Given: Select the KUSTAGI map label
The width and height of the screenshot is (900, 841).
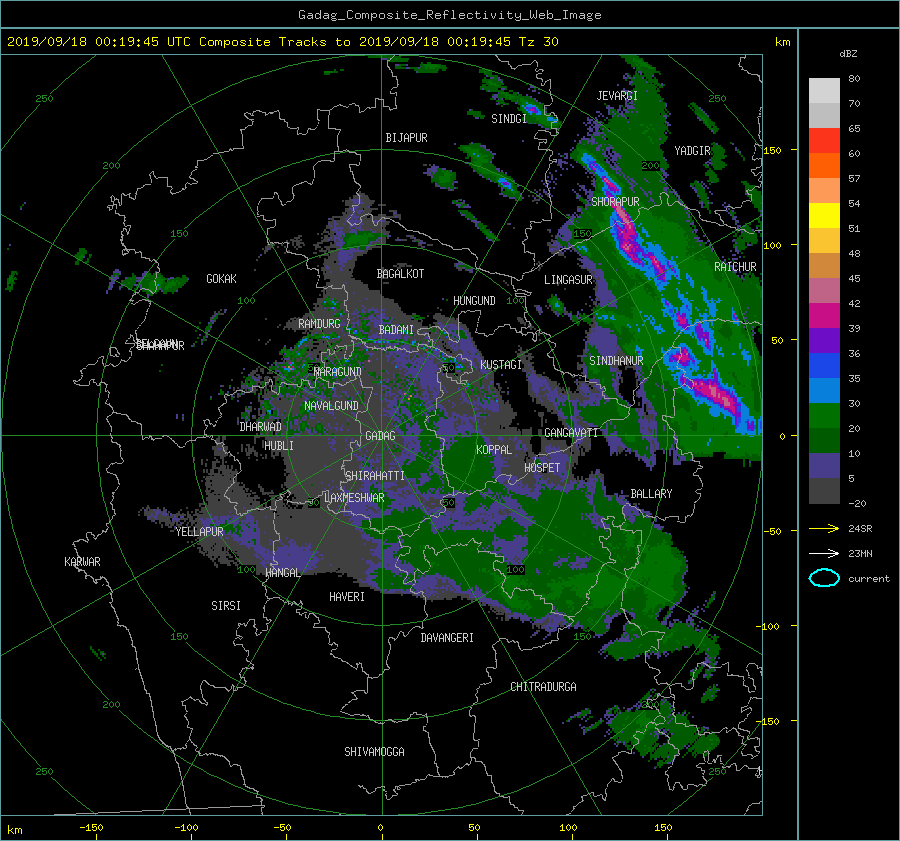Looking at the screenshot, I should point(501,365).
